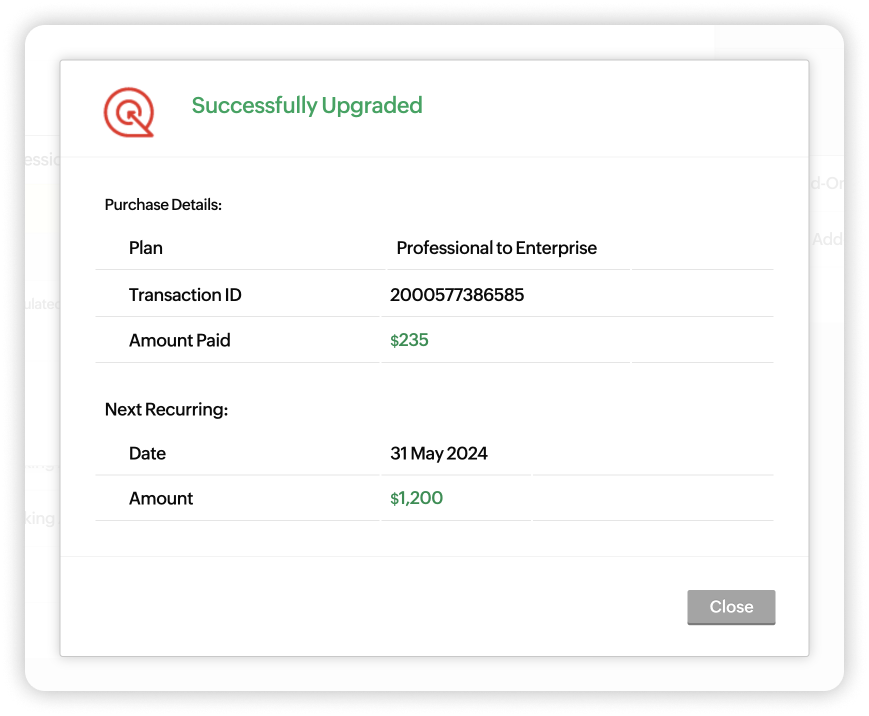The height and width of the screenshot is (716, 869).
Task: Click the Amount Paid label
Action: tap(180, 340)
